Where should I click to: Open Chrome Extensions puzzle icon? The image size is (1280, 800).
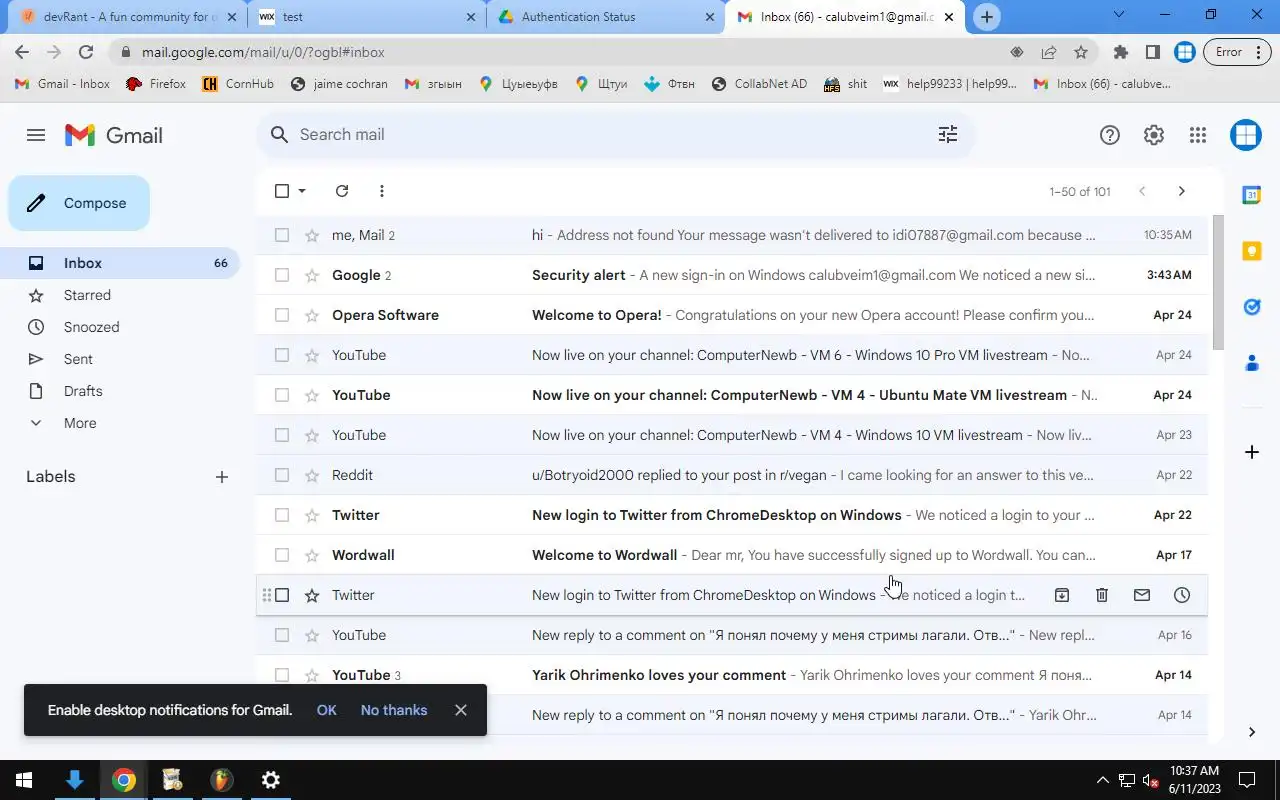tap(1121, 52)
